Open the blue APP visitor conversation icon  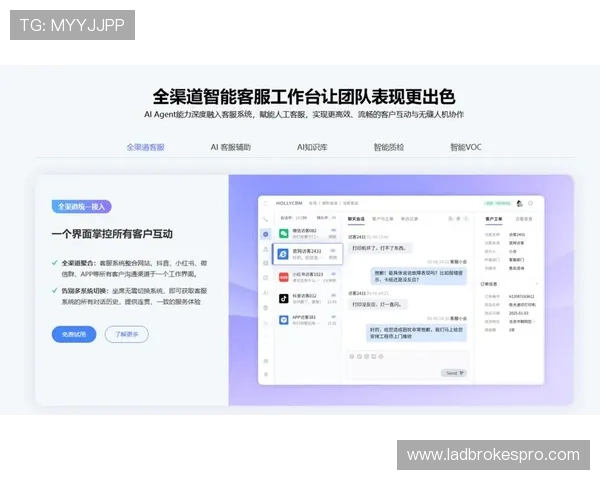284,320
